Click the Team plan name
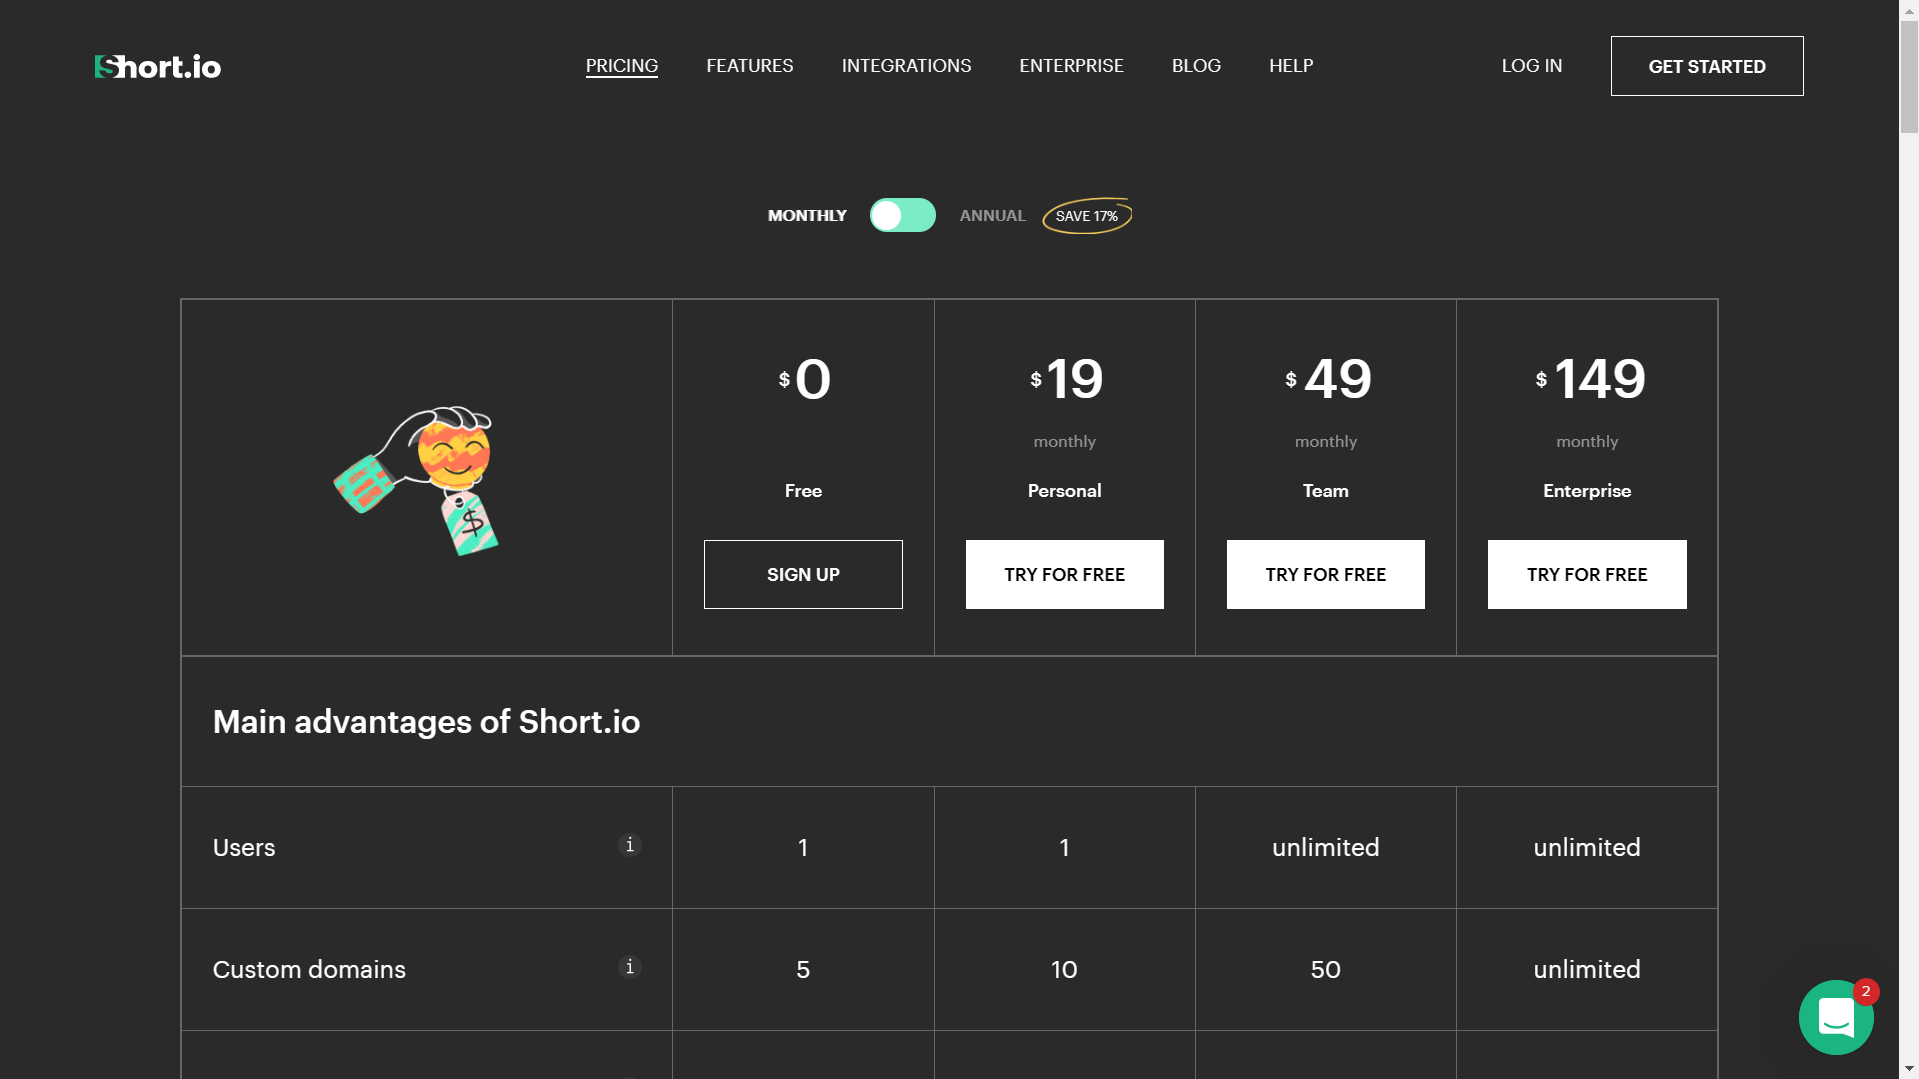1919x1079 pixels. (x=1326, y=491)
